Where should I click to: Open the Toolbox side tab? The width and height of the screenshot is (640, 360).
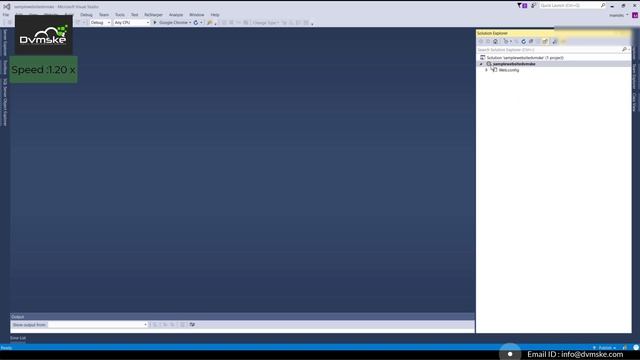pyautogui.click(x=5, y=68)
